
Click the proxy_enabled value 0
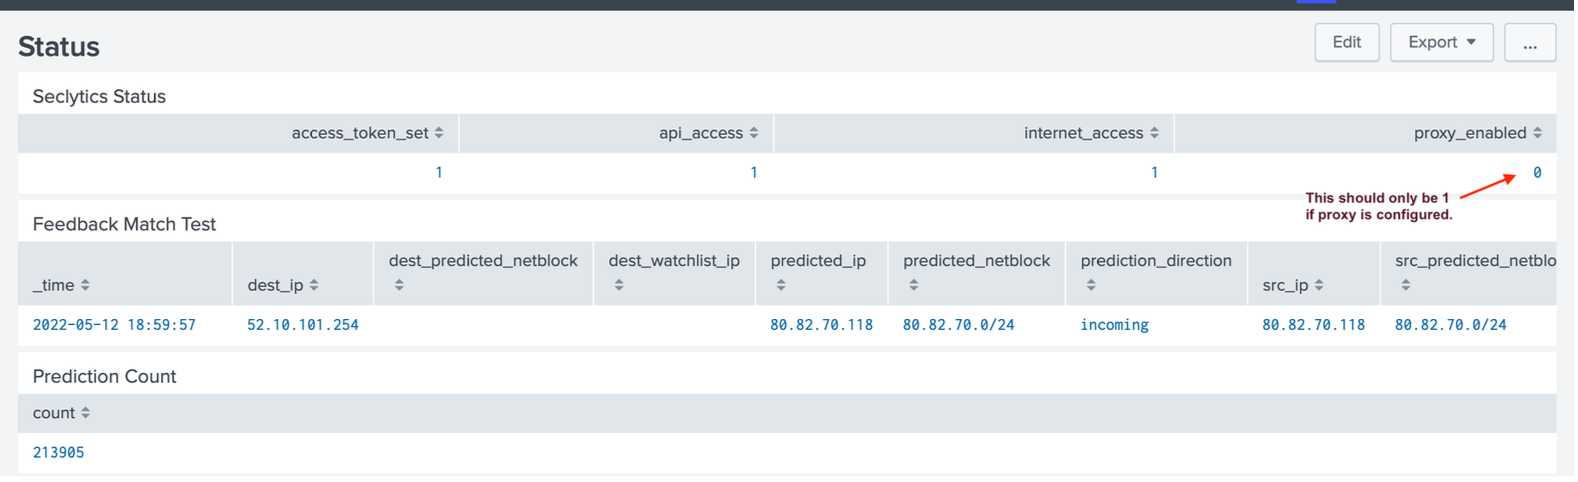[x=1537, y=173]
